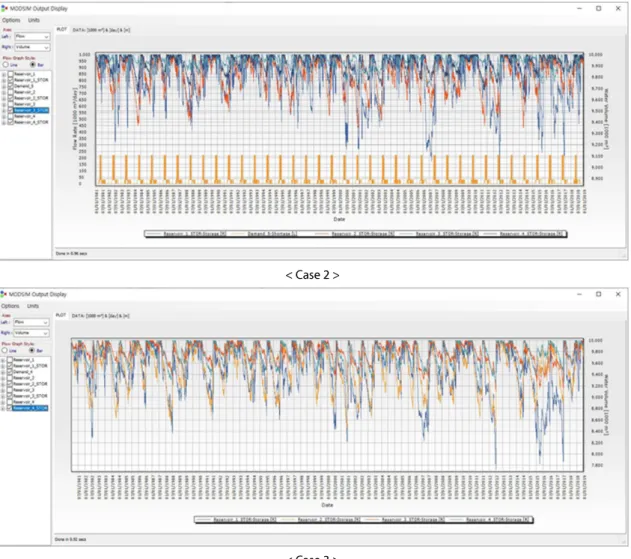Expand Reservoir_4_STOR tree node in Case 3 window

pyautogui.click(x=3, y=408)
